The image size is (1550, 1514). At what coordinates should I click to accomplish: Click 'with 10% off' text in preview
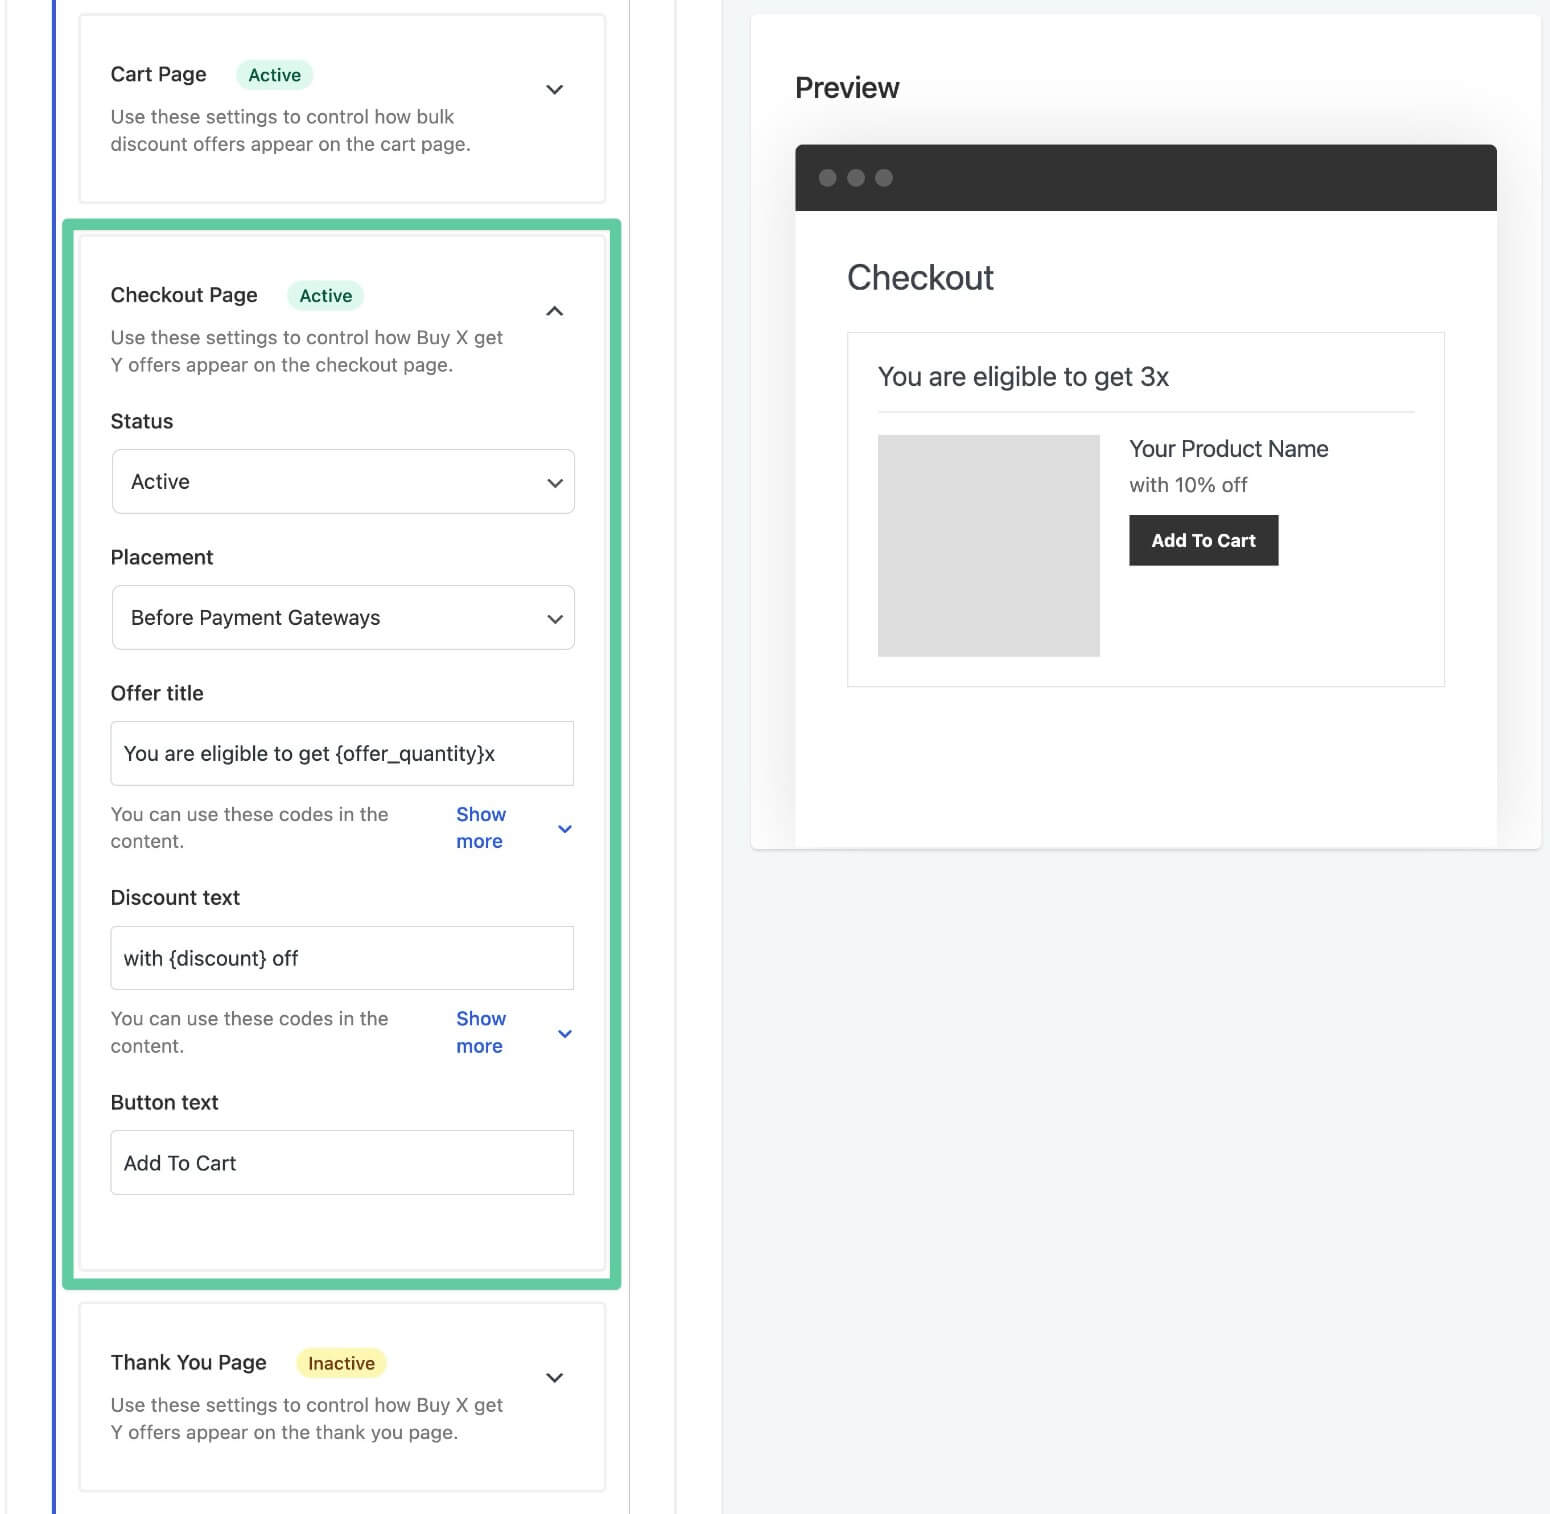point(1188,485)
